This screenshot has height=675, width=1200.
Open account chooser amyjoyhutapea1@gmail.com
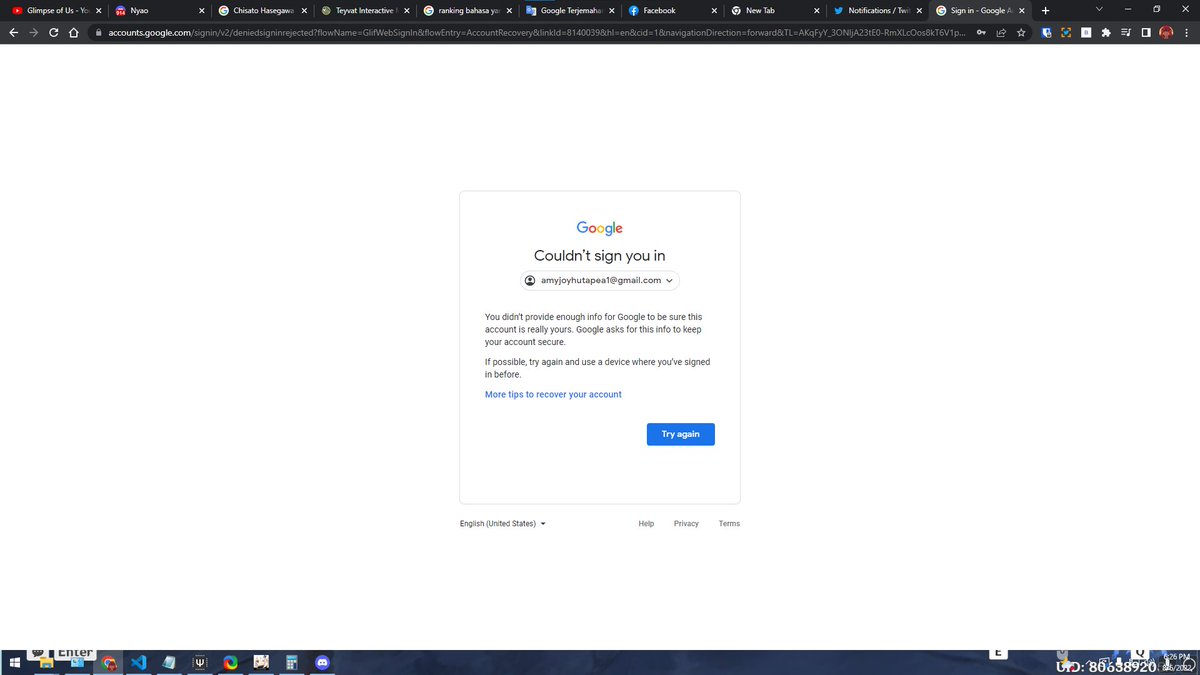[600, 281]
